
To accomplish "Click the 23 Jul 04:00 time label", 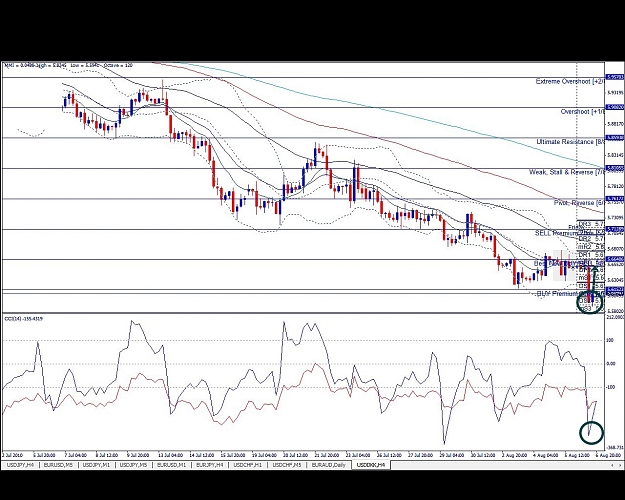I will click(358, 455).
